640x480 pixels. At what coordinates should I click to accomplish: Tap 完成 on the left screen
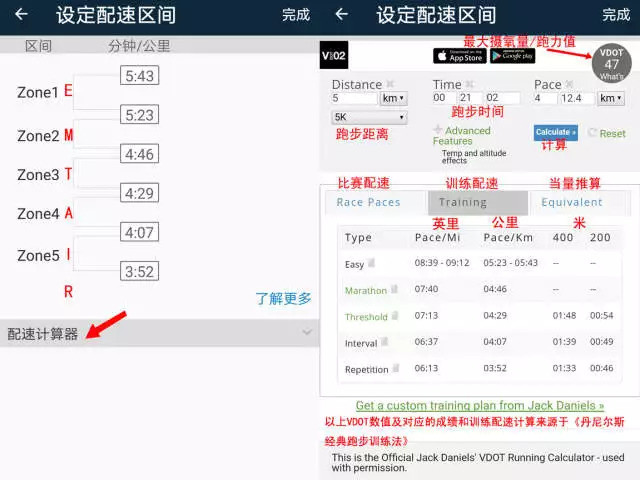(296, 15)
